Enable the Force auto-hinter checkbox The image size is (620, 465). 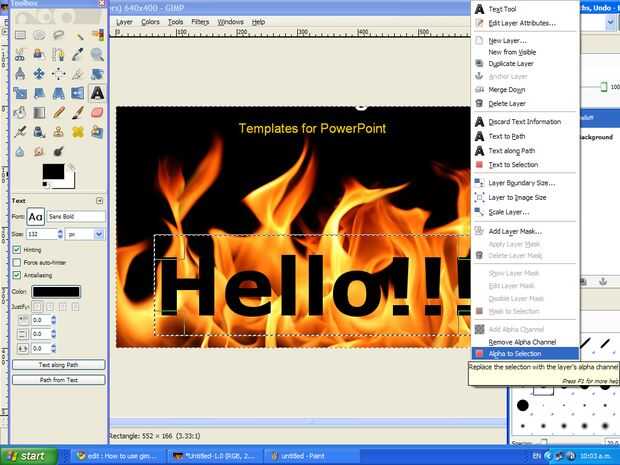pyautogui.click(x=17, y=262)
